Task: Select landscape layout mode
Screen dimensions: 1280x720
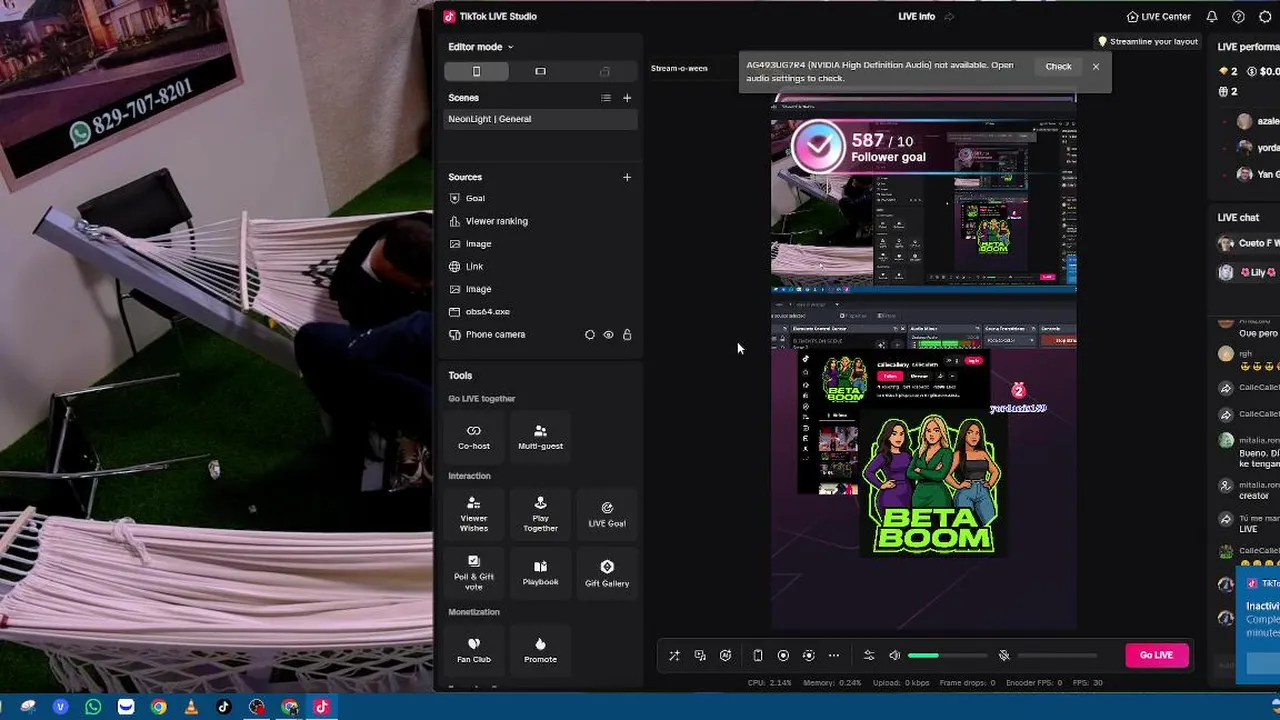Action: 540,71
